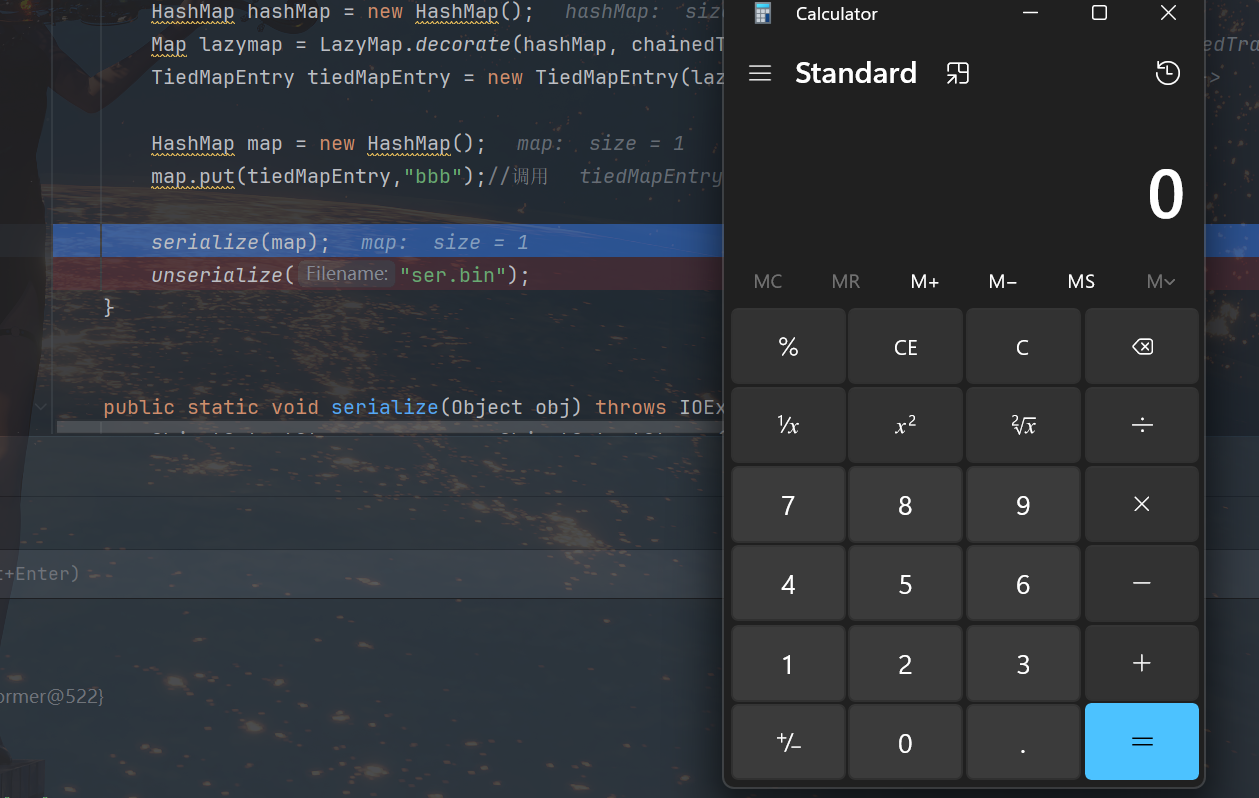Toggle Keep on top mode icon
Screen dimensions: 1259x798
[957, 73]
